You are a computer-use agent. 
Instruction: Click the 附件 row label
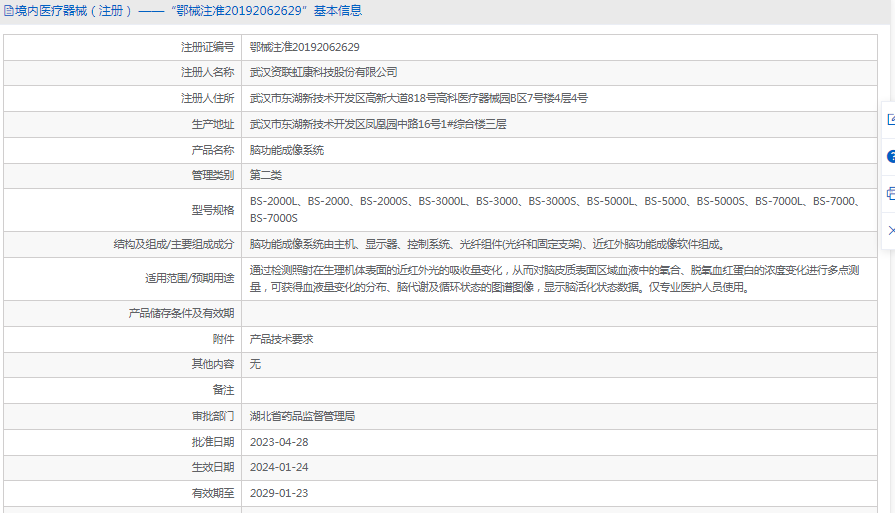[x=224, y=339]
